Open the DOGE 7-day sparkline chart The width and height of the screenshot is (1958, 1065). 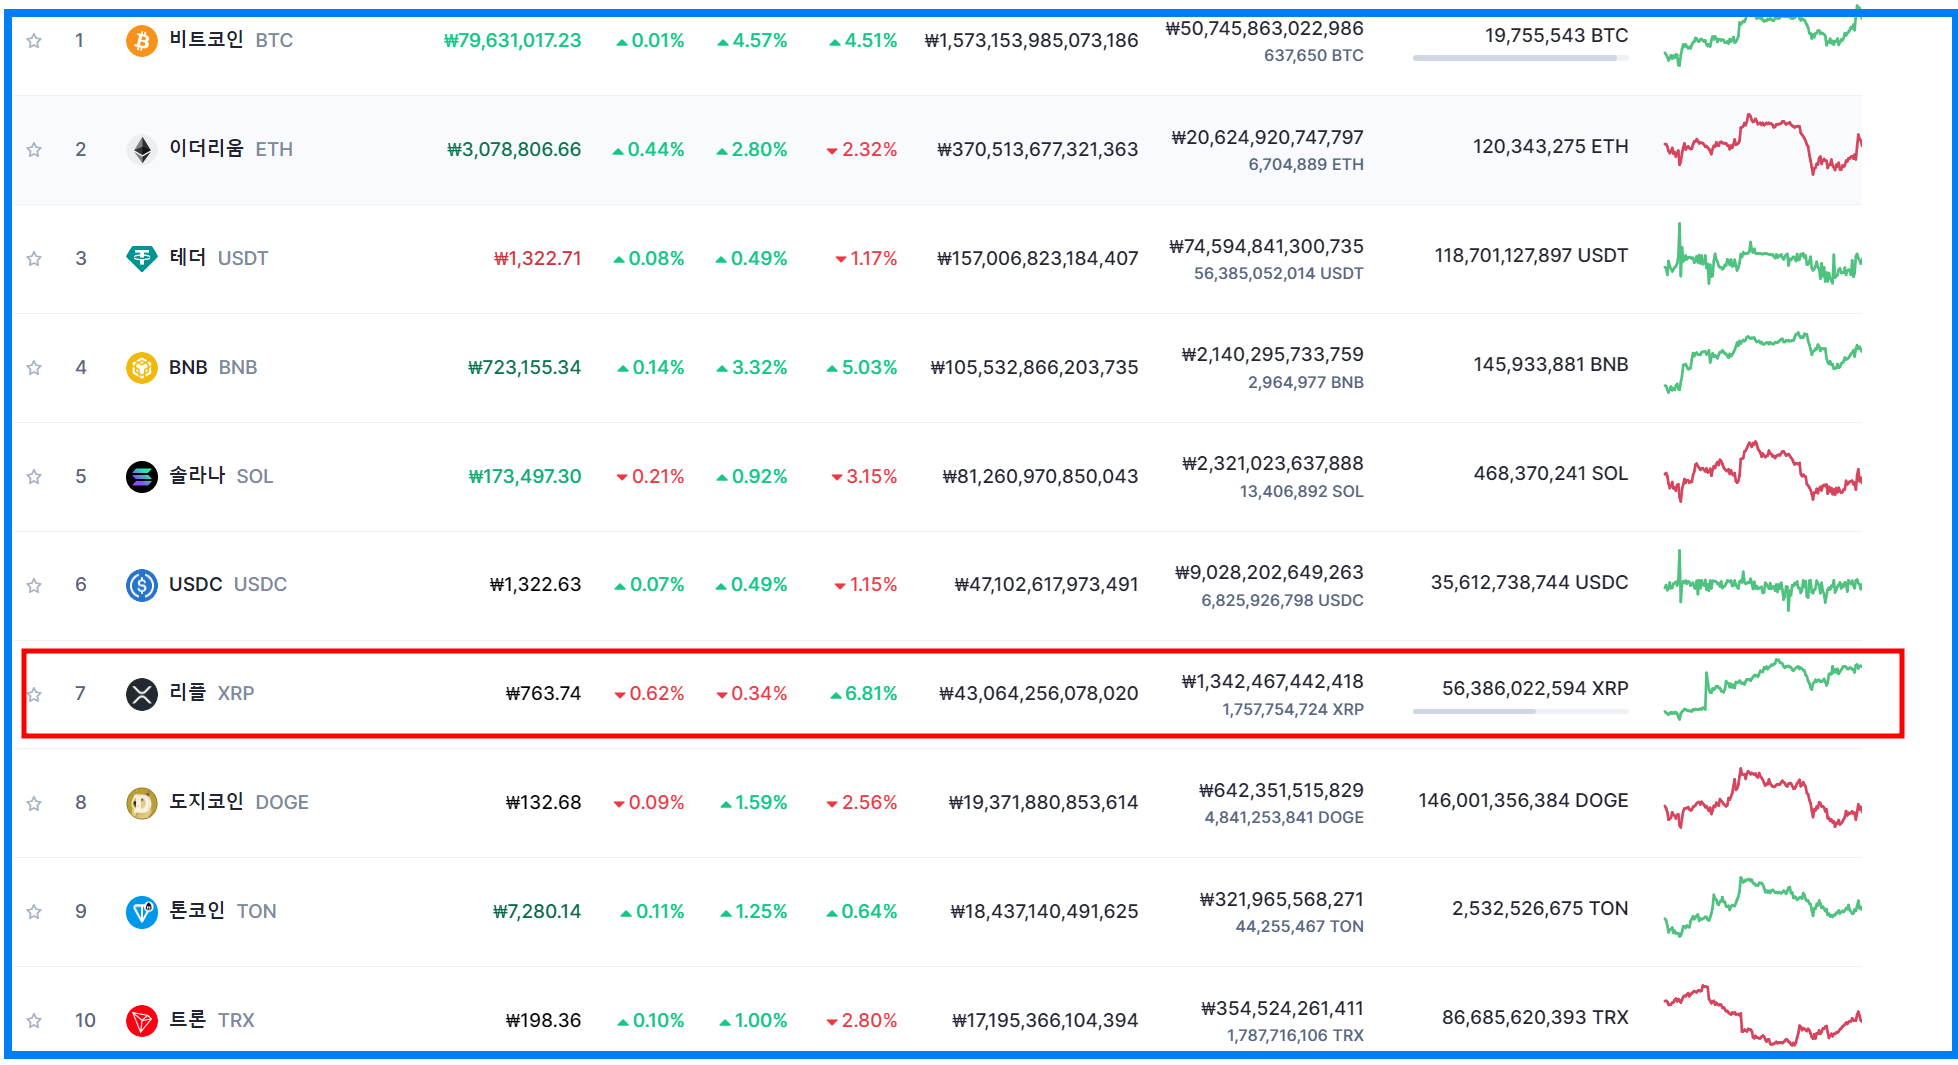tap(1762, 798)
